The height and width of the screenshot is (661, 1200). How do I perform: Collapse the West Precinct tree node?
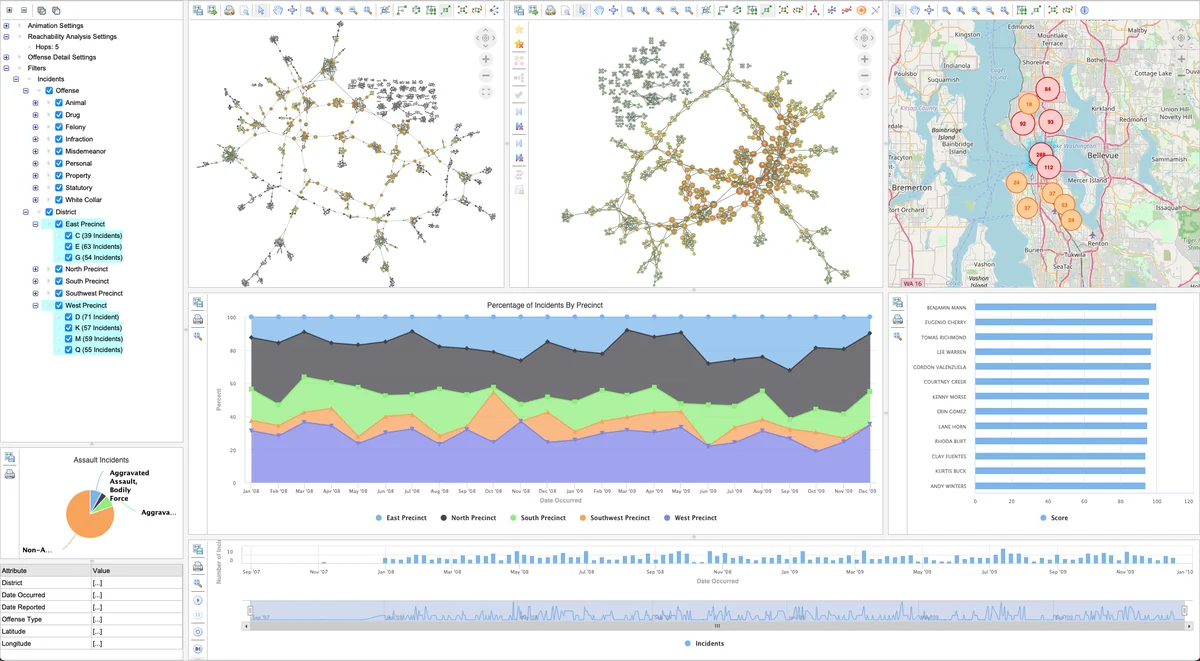coord(36,305)
